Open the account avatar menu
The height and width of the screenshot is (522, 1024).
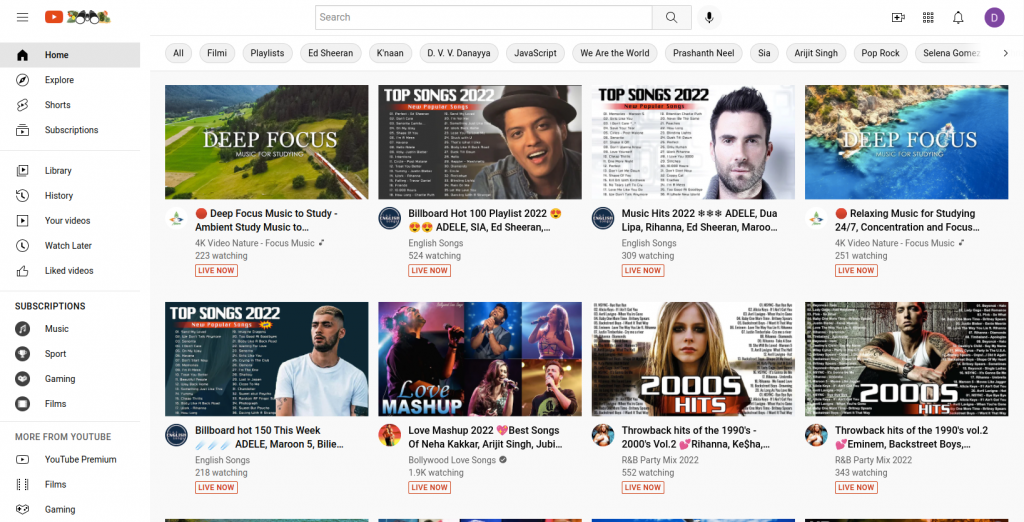994,17
